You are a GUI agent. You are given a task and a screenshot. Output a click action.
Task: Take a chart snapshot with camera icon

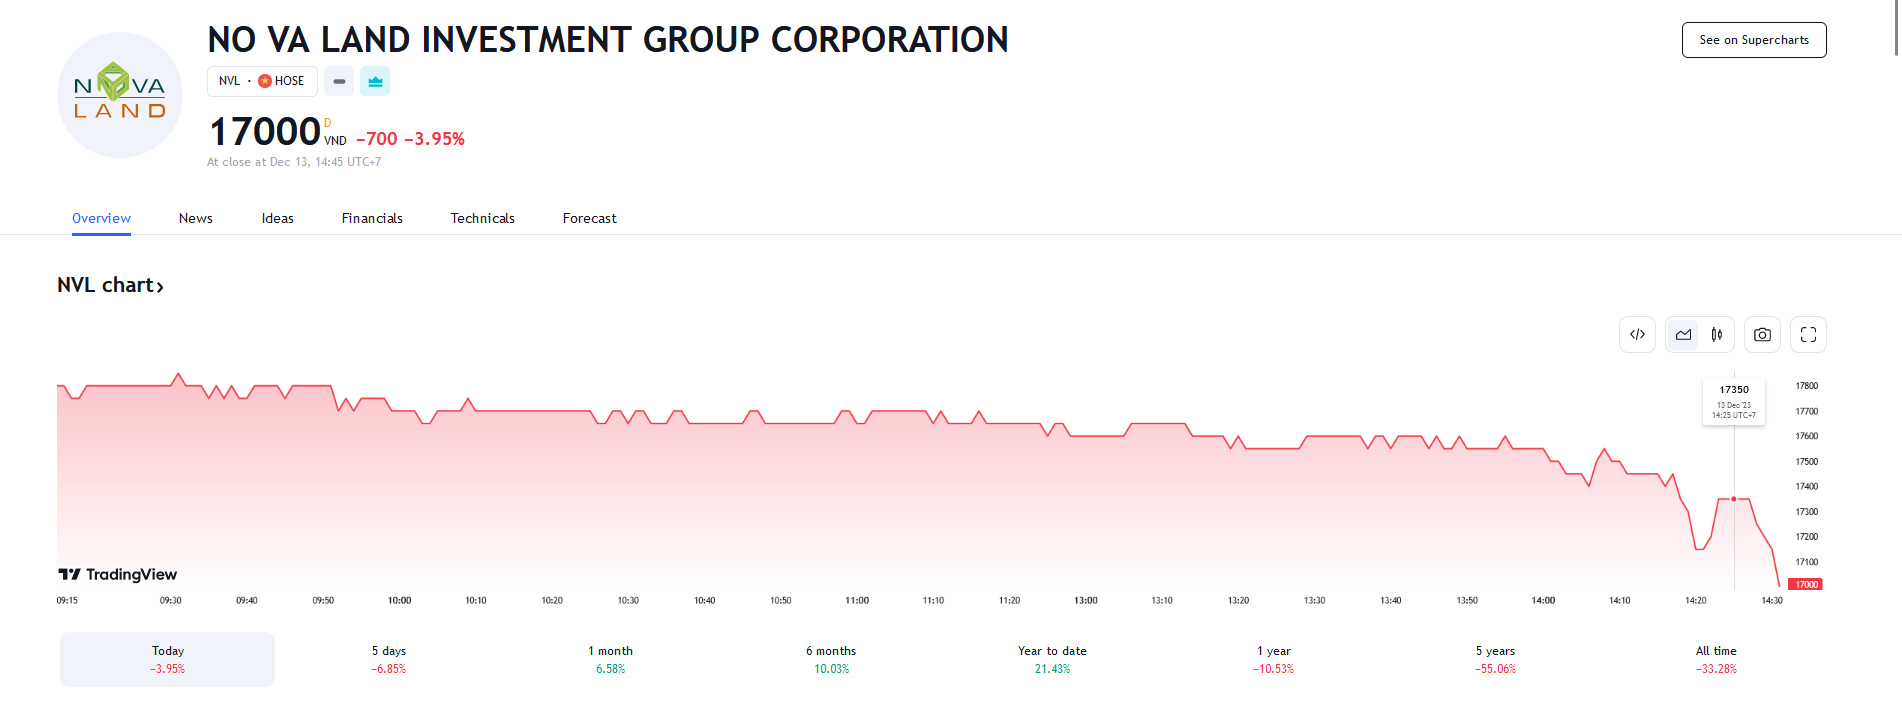click(1762, 335)
